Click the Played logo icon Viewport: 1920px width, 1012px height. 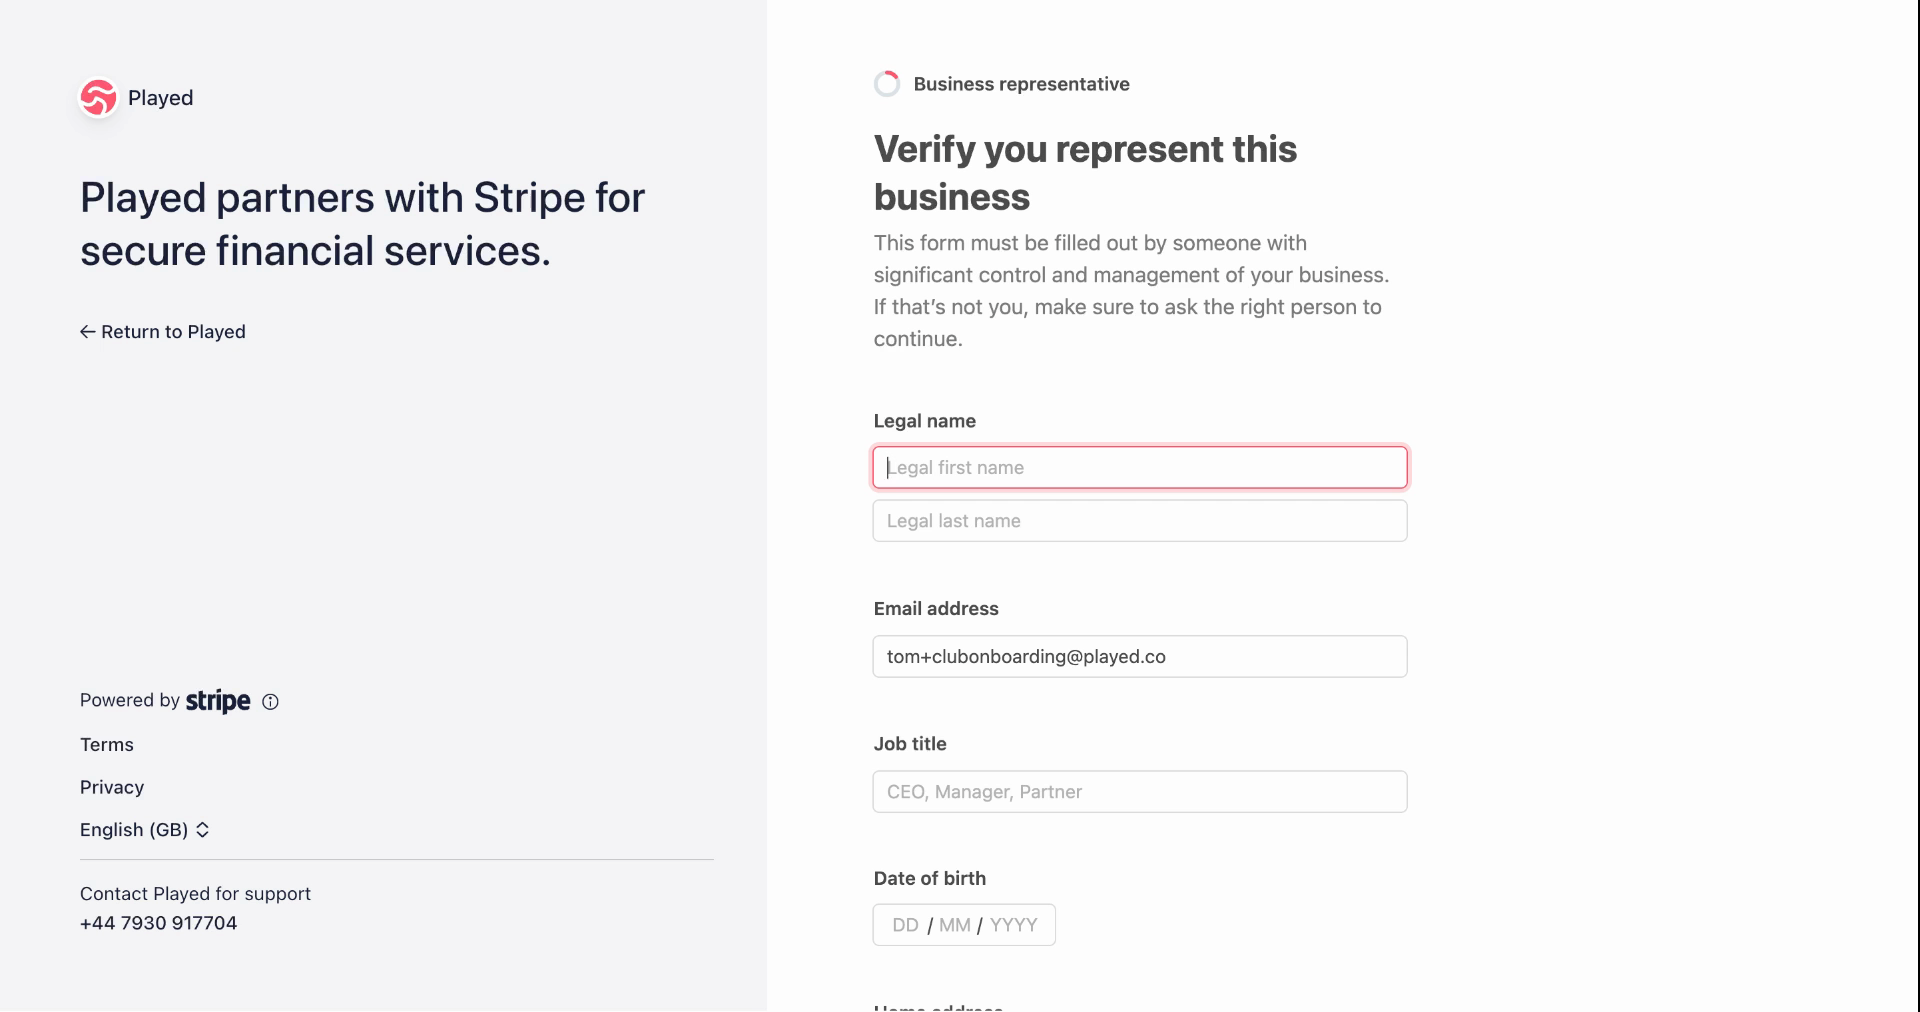pyautogui.click(x=98, y=98)
